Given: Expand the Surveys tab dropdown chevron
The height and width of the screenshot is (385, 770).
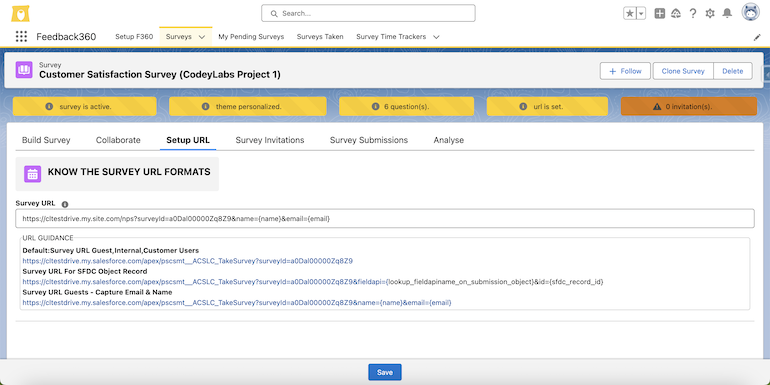Looking at the screenshot, I should tap(202, 37).
